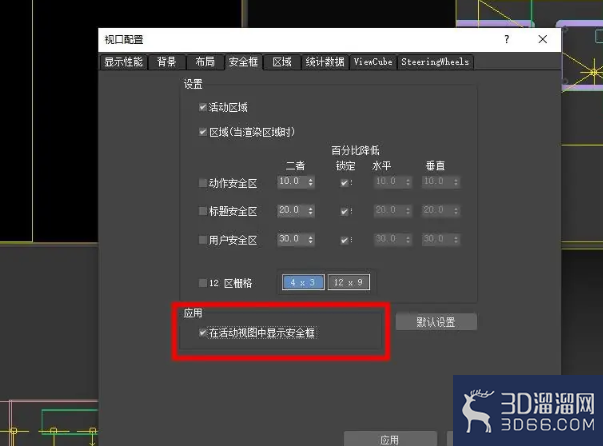Viewport: 603px width, 446px height.
Task: Open the 布局 tab
Action: [x=205, y=62]
